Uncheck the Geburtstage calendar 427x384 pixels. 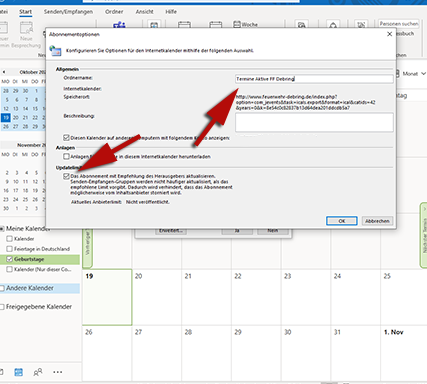tap(9, 259)
